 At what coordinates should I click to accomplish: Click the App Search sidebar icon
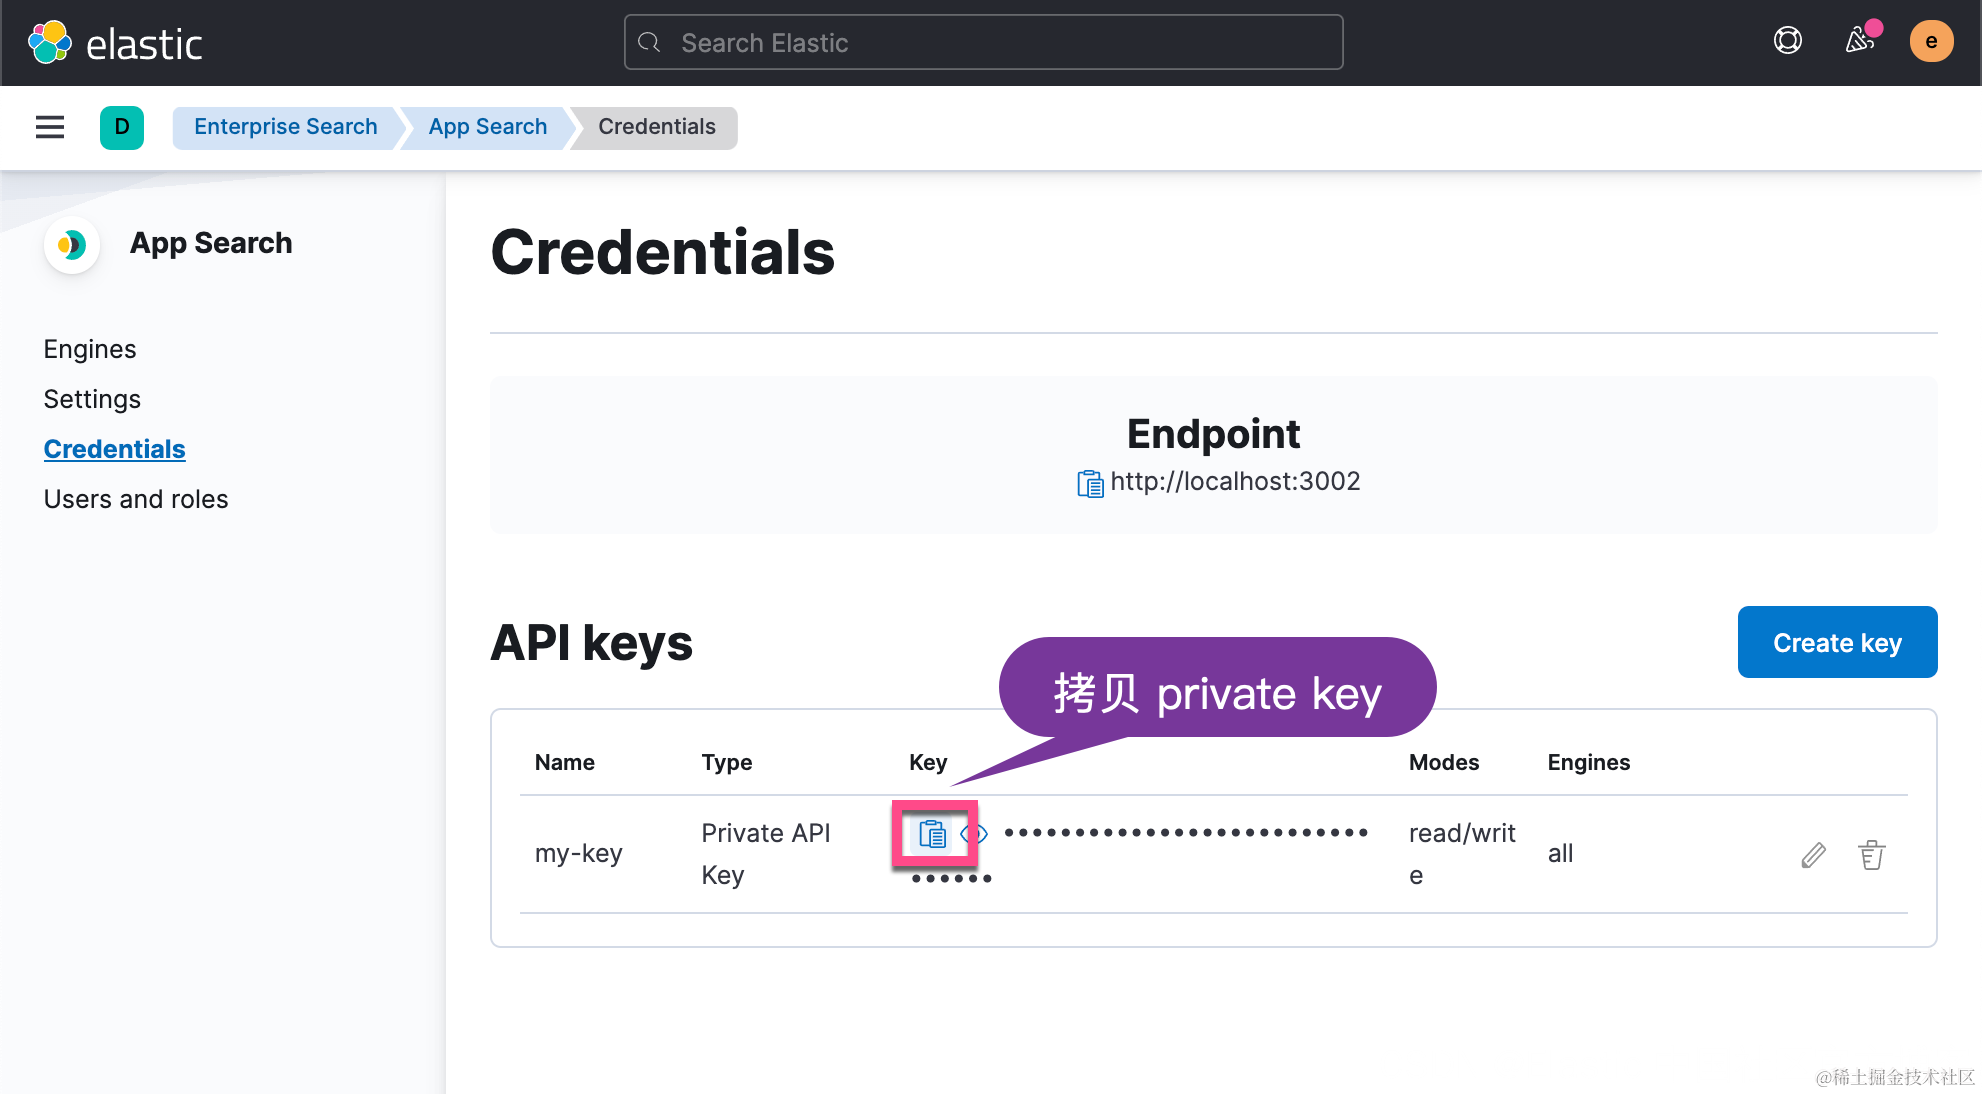pos(72,244)
